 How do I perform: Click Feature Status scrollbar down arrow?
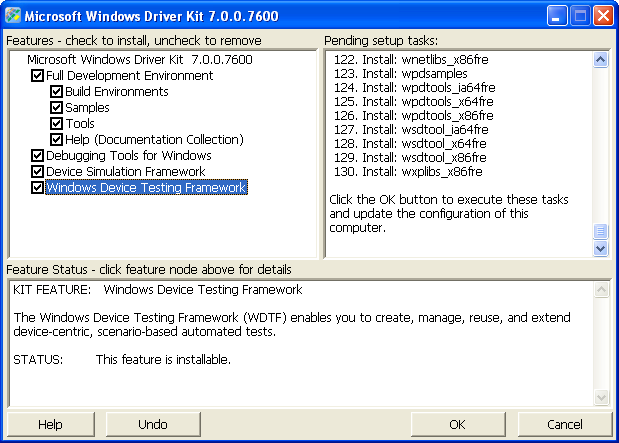601,397
